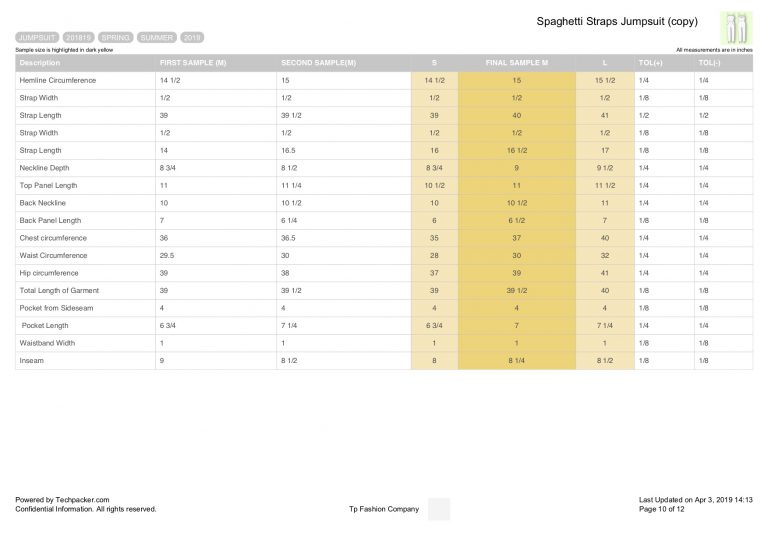Click the Spaghetti Straps Jumpsuit title
This screenshot has width=768, height=543.
pyautogui.click(x=617, y=22)
